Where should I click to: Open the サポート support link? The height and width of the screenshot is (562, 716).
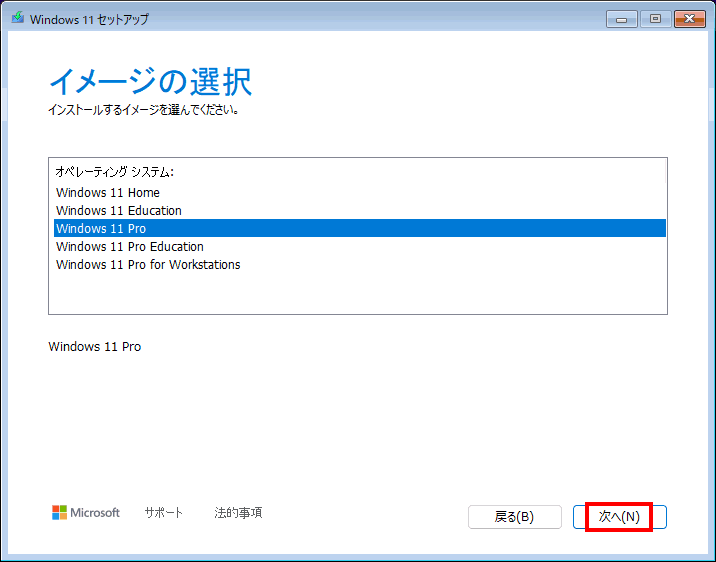pyautogui.click(x=163, y=513)
